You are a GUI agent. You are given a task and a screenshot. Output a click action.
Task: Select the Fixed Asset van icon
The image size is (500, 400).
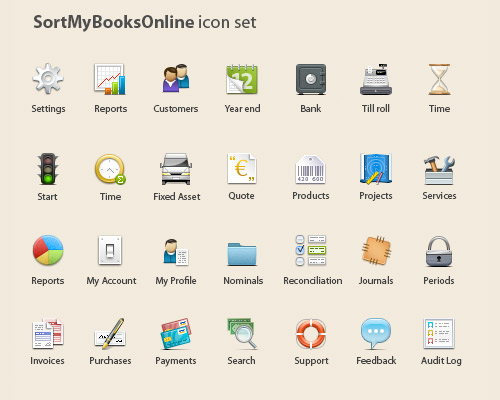176,169
